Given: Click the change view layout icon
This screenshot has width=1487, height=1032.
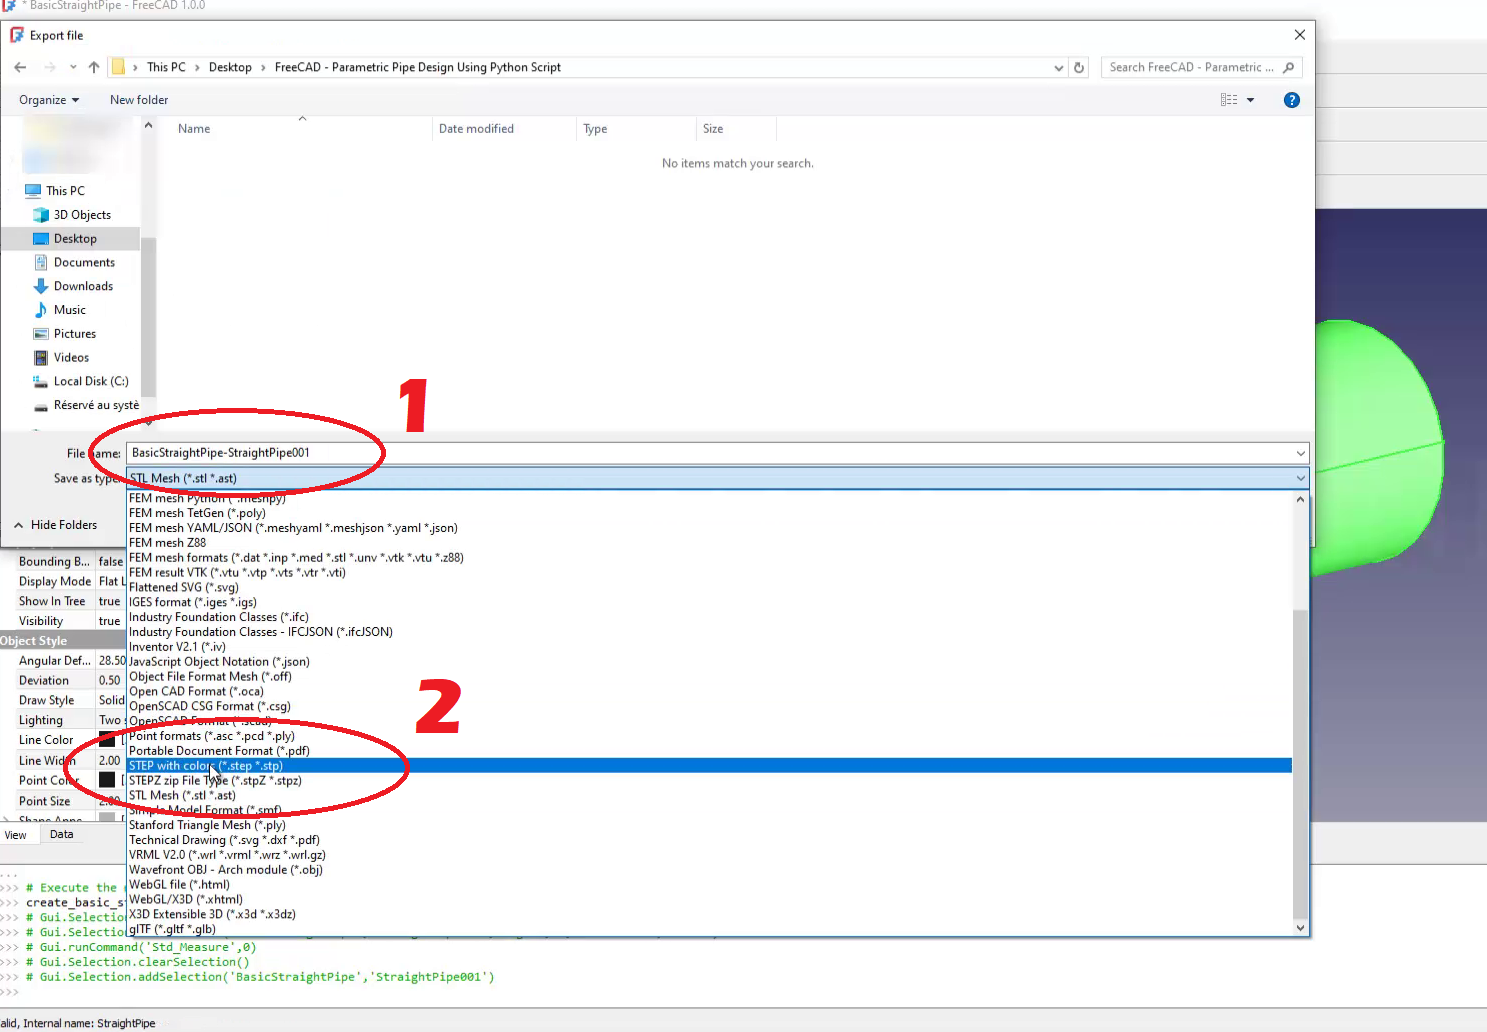Looking at the screenshot, I should [x=1229, y=100].
